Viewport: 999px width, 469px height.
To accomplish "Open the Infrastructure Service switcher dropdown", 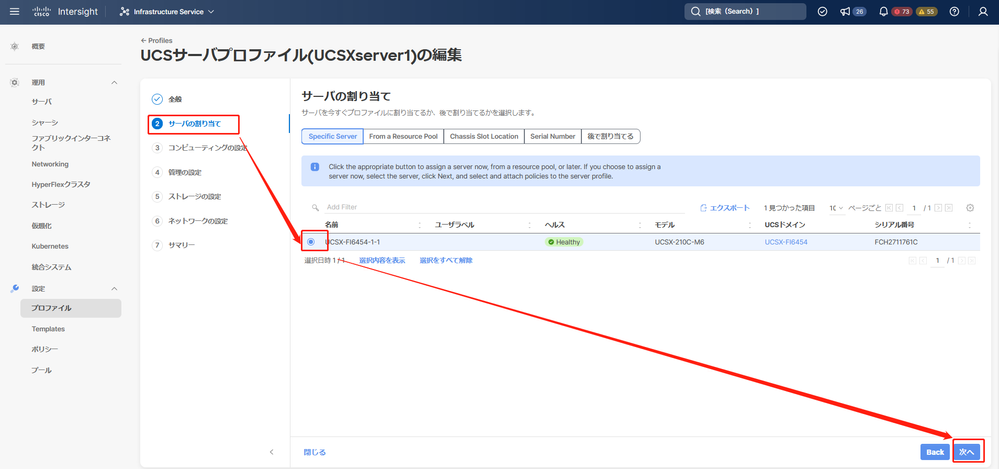I will 167,11.
